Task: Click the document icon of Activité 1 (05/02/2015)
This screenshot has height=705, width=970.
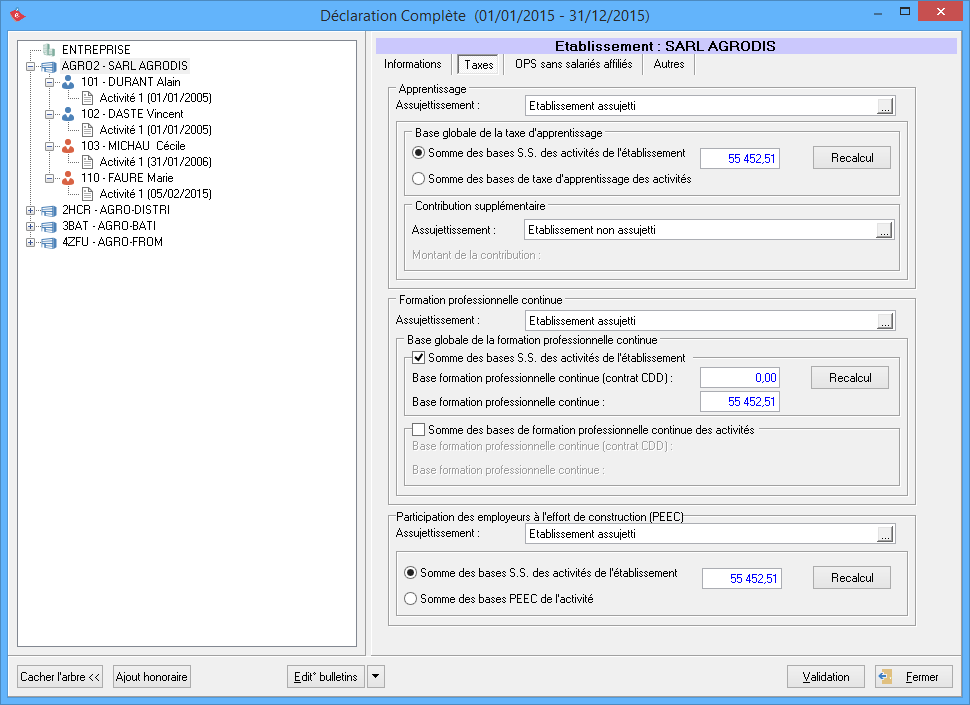Action: pos(87,194)
